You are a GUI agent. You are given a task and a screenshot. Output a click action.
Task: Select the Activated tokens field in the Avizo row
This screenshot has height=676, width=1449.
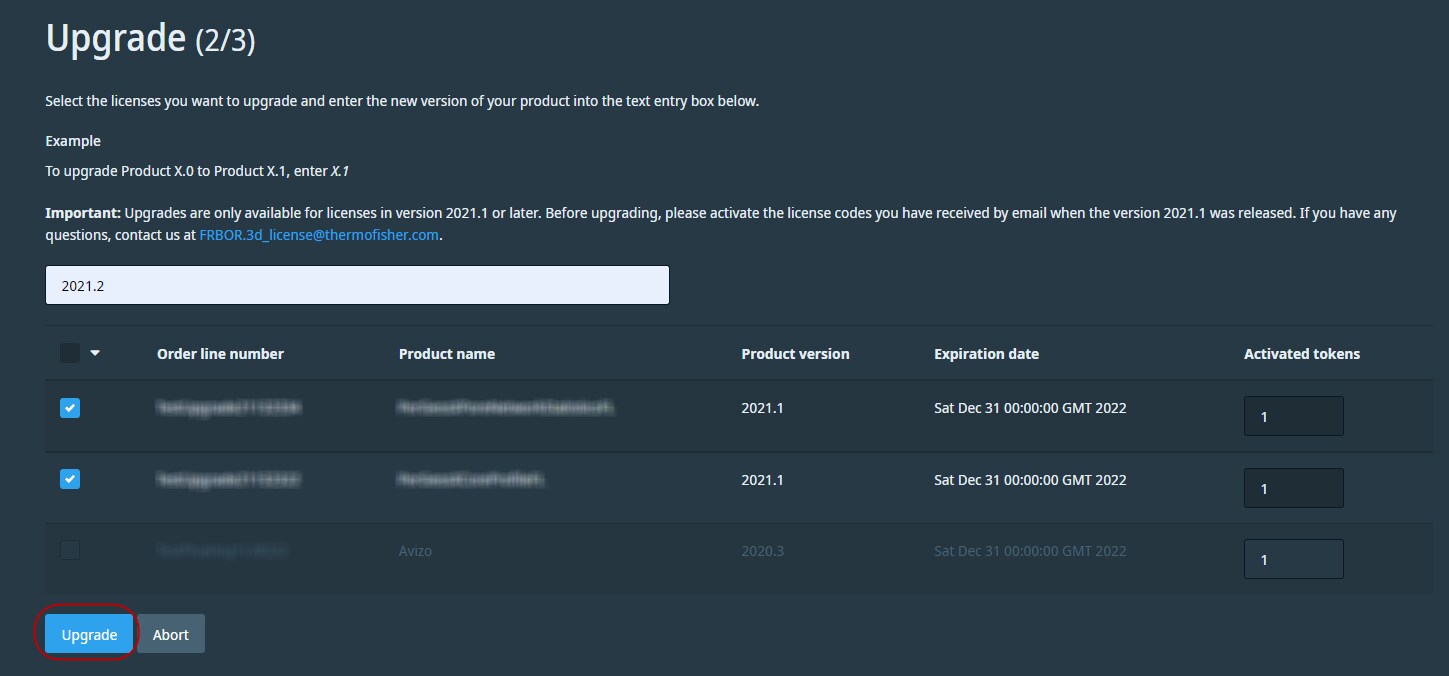click(x=1293, y=559)
